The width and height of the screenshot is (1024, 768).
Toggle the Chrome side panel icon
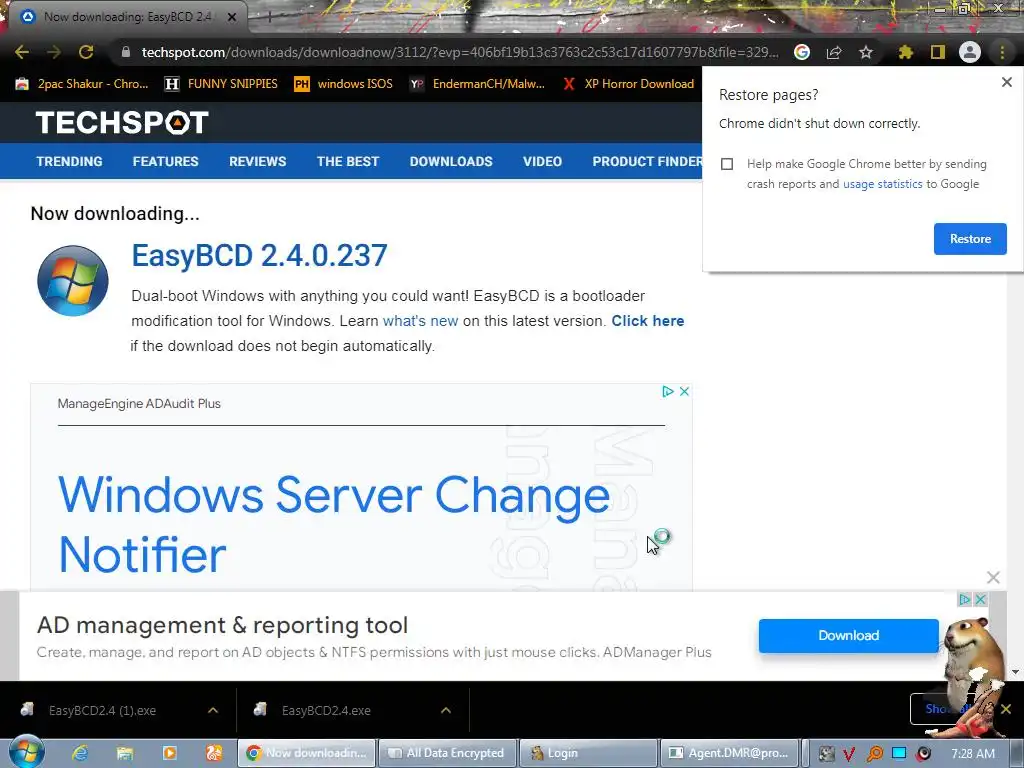(938, 52)
